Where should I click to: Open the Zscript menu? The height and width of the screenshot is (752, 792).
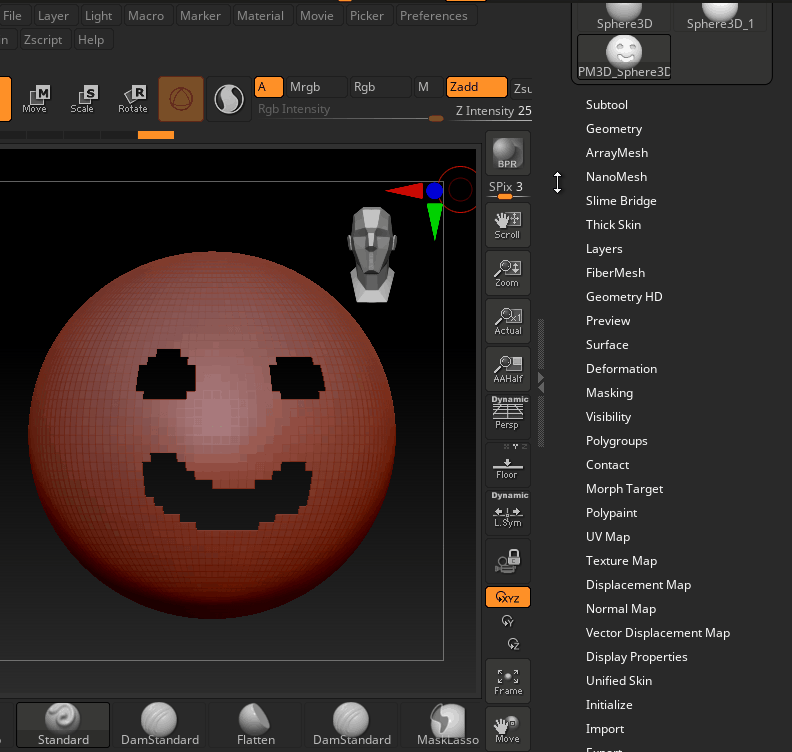tap(43, 39)
